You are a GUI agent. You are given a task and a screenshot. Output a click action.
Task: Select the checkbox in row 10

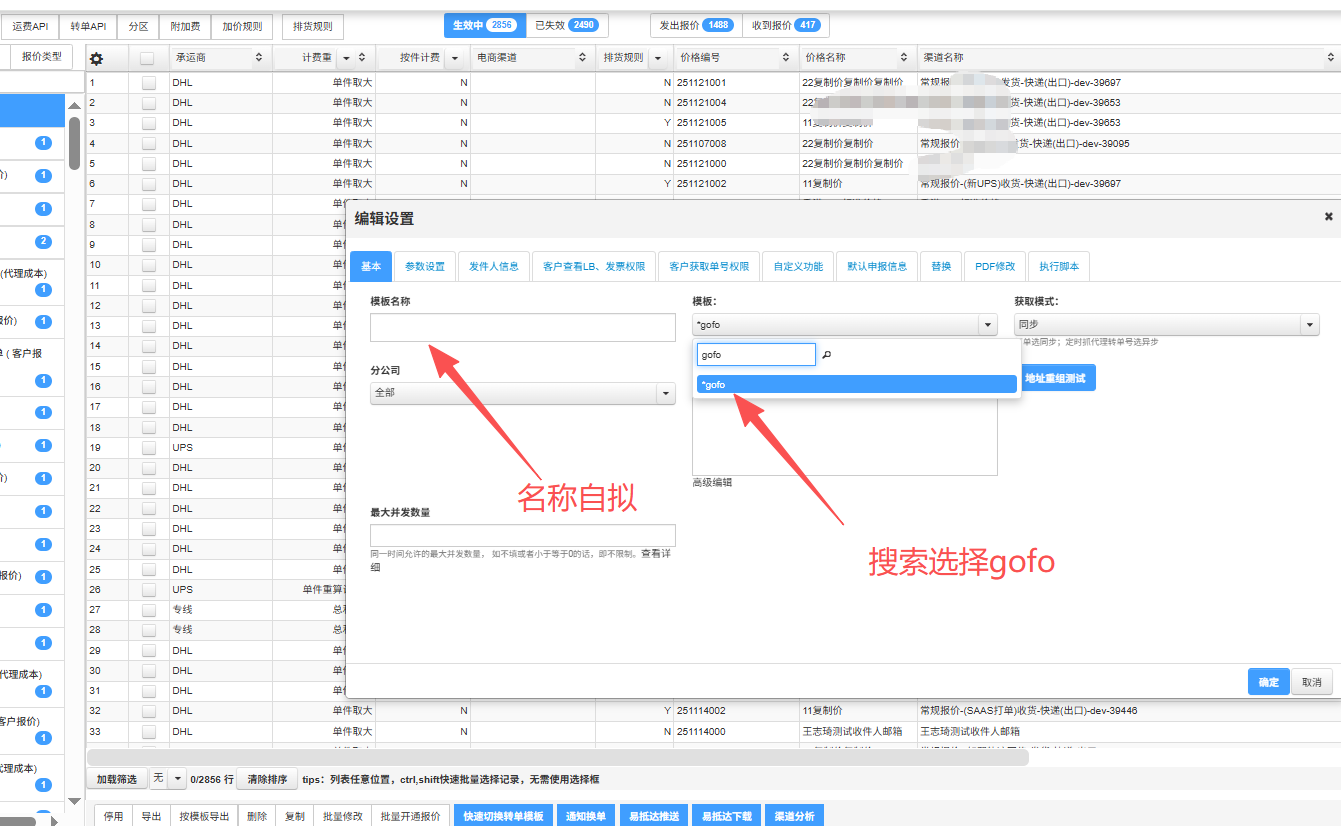pyautogui.click(x=148, y=265)
